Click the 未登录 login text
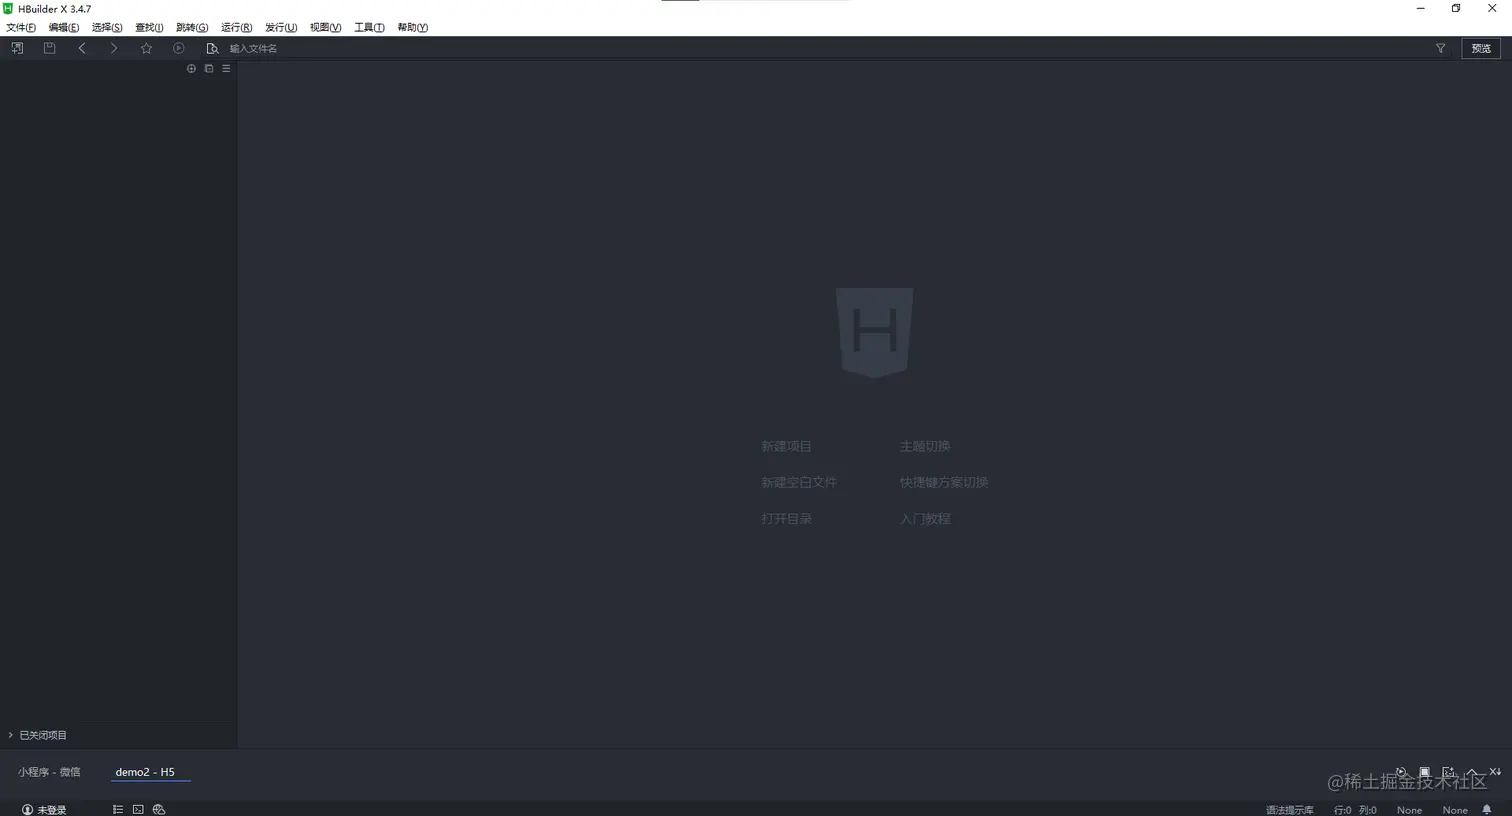Screen dimensions: 1512x816 coord(52,810)
